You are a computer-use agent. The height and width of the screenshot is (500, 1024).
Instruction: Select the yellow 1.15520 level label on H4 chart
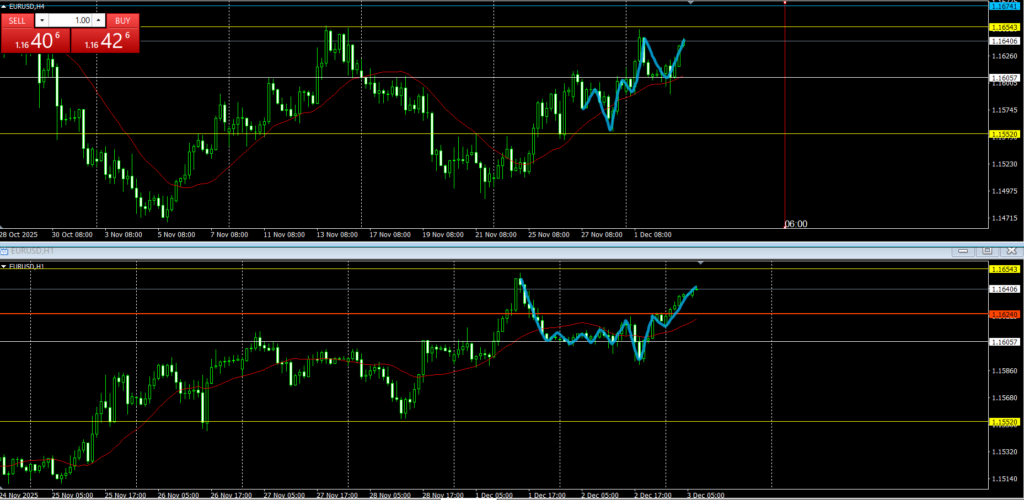point(1003,134)
